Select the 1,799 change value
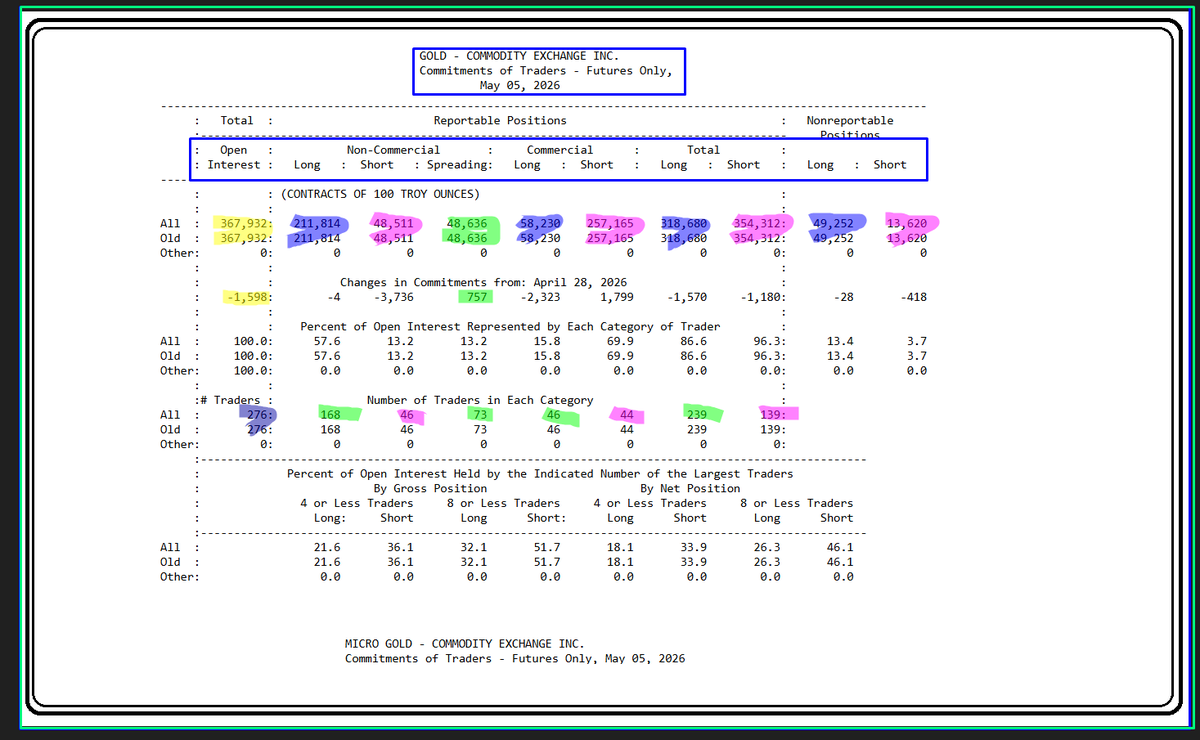The image size is (1200, 740). (617, 297)
